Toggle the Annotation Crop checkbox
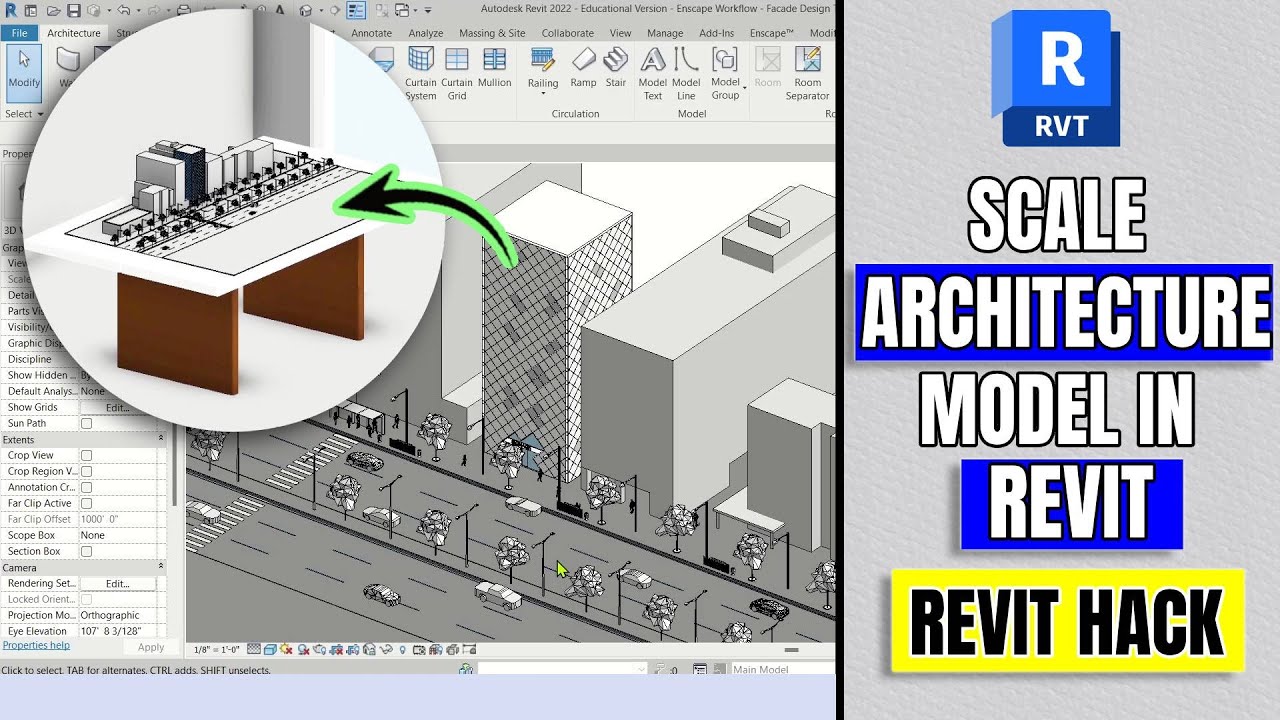 tap(86, 487)
